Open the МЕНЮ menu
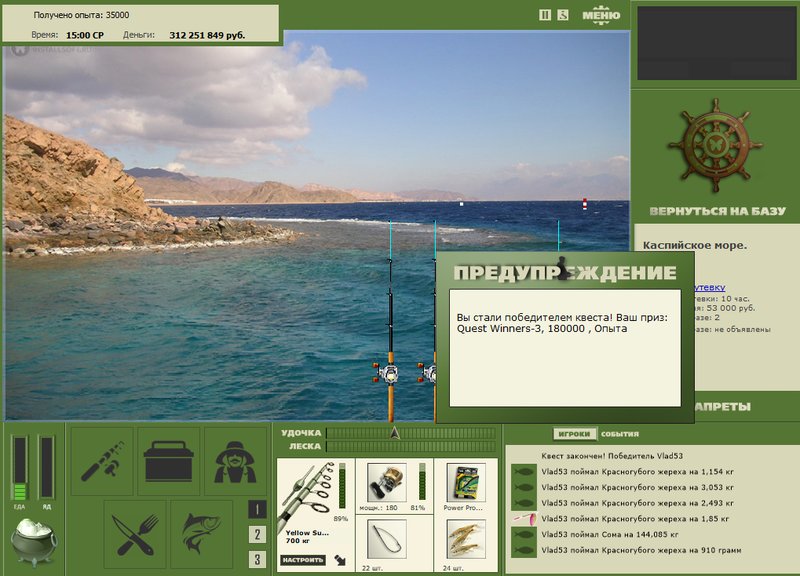The height and width of the screenshot is (576, 800). tap(601, 15)
